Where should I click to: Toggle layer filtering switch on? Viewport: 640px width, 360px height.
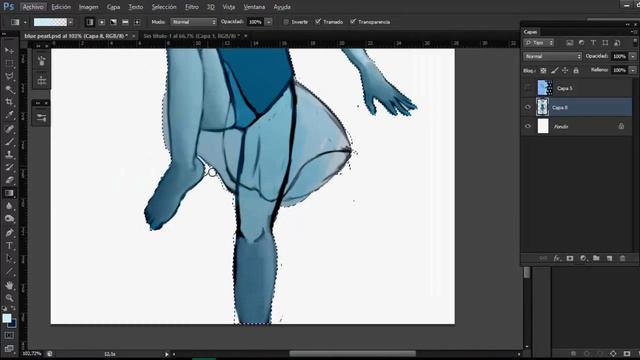(635, 42)
